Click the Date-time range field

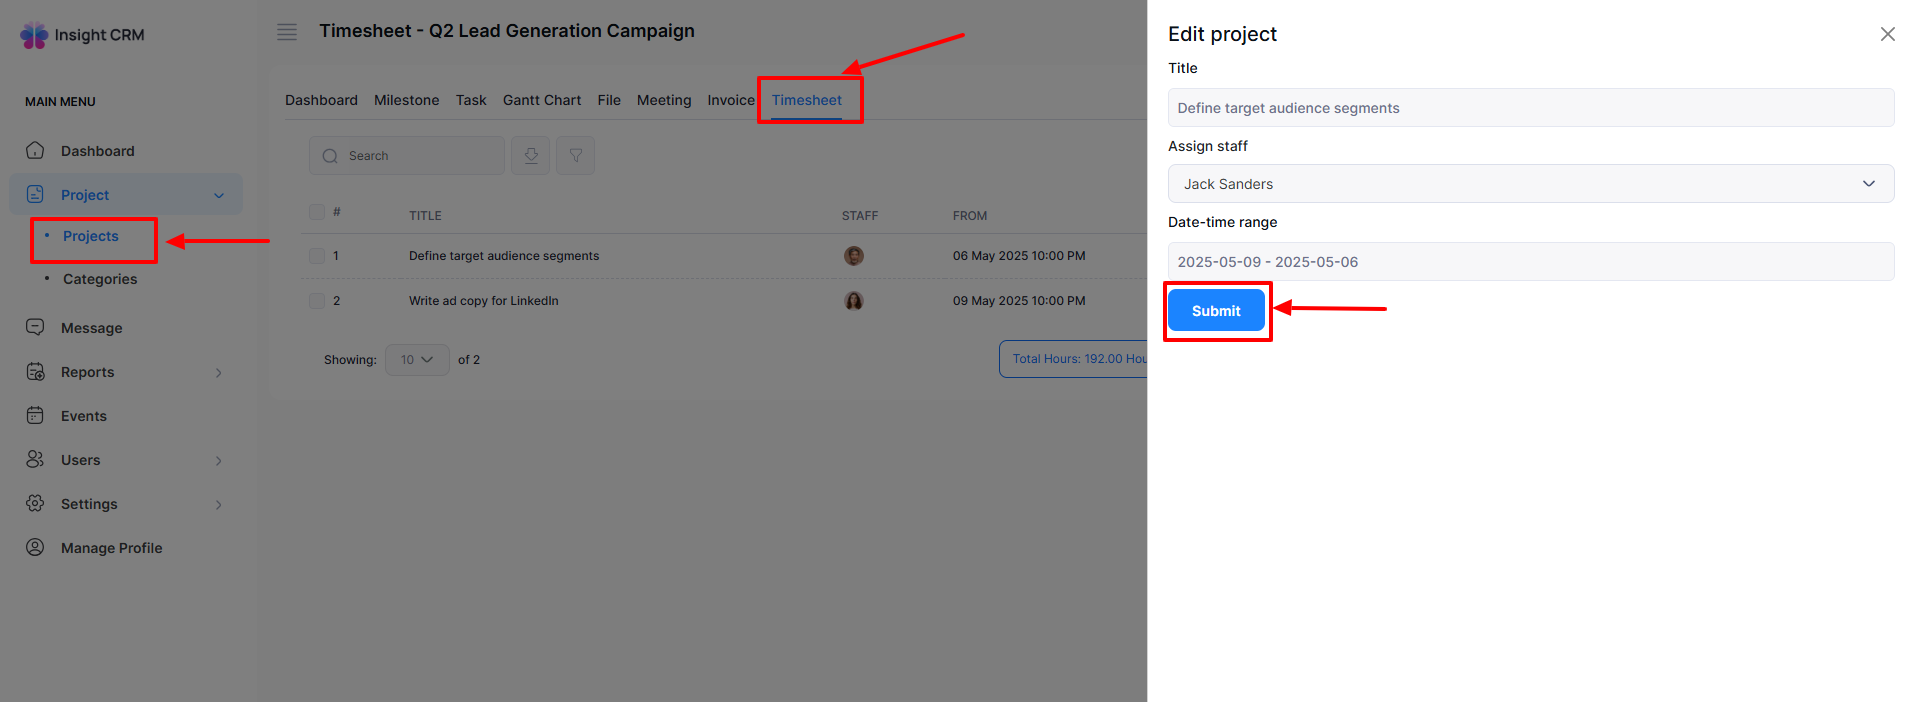tap(1530, 262)
